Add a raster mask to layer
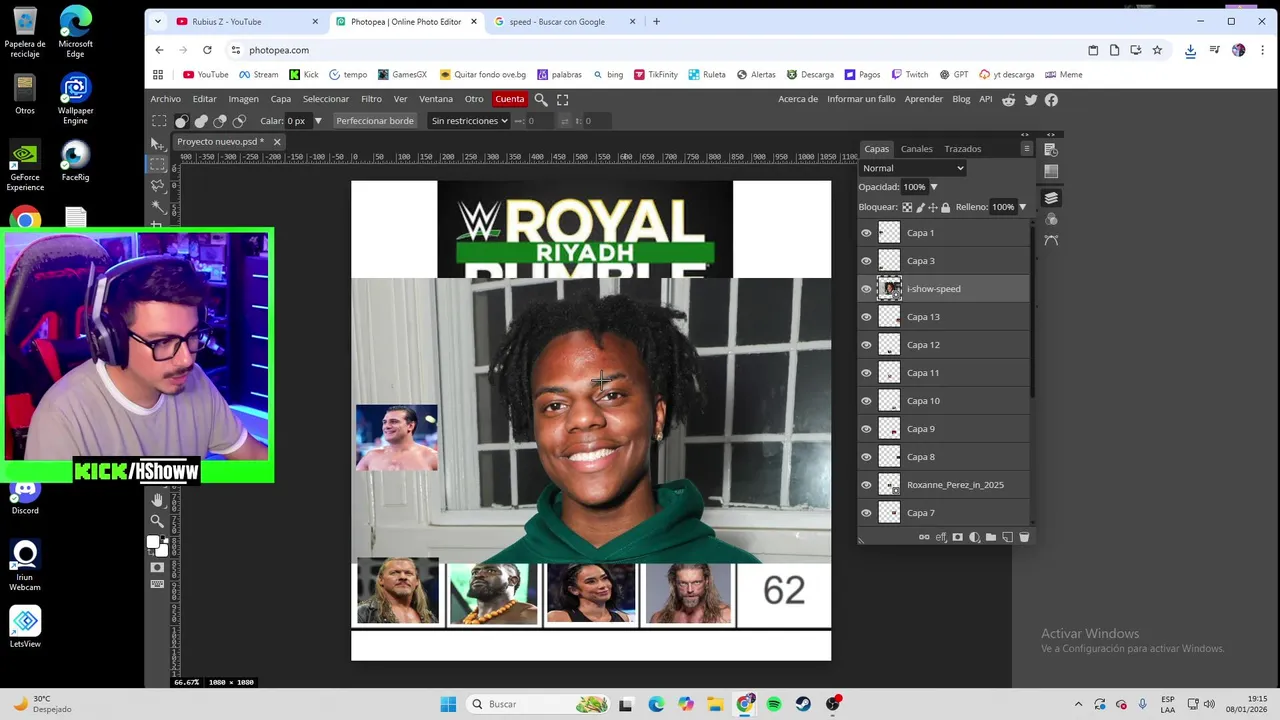The height and width of the screenshot is (720, 1280). (958, 537)
